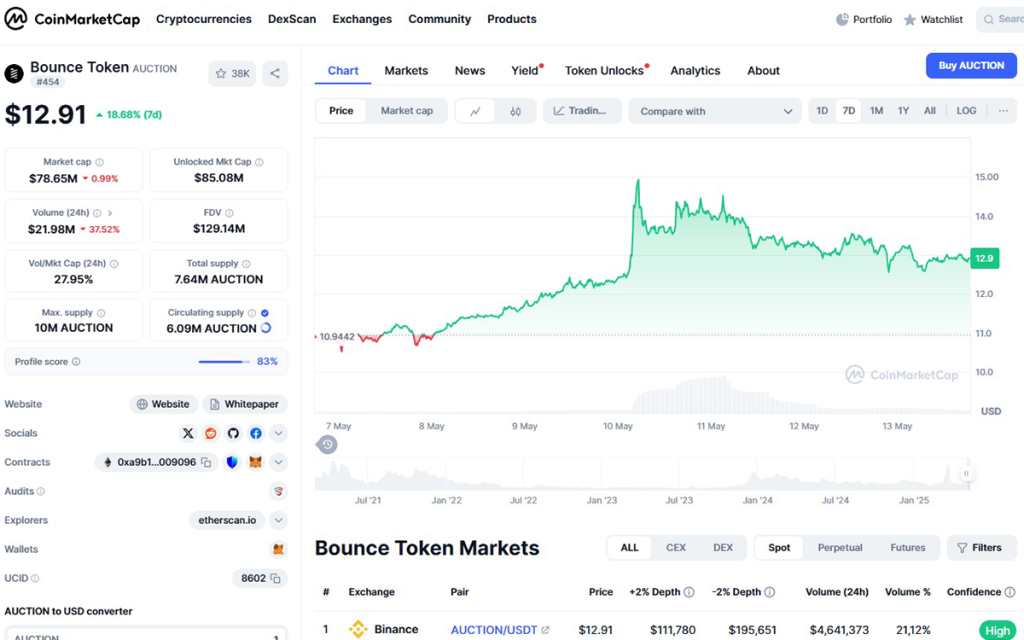Screen dimensions: 1024x640
Task: Open DexScan menu
Action: (x=292, y=20)
